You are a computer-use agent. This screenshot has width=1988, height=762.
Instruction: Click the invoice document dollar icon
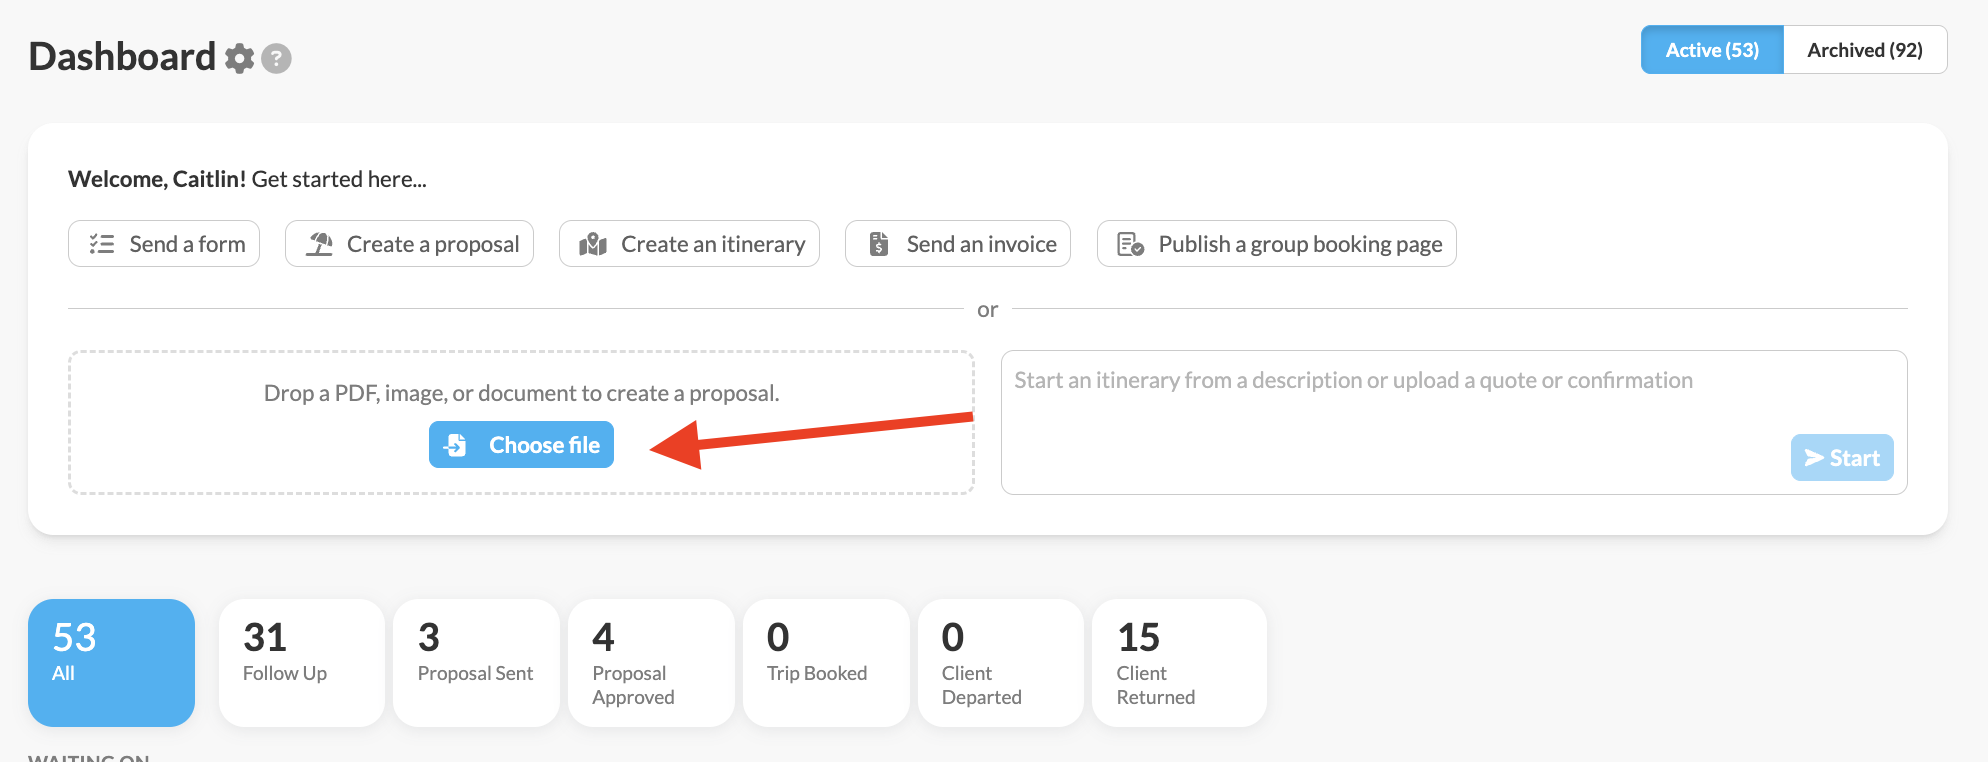point(879,244)
